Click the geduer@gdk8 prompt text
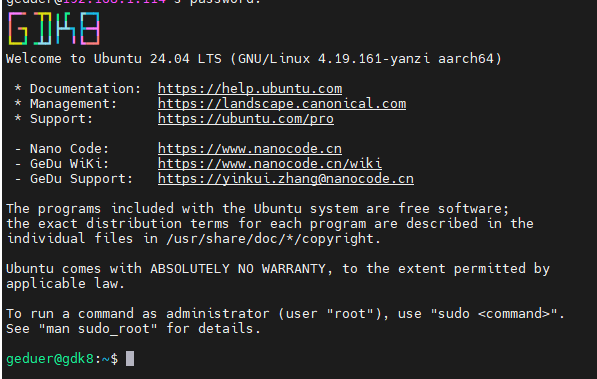The width and height of the screenshot is (597, 379). click(50, 359)
